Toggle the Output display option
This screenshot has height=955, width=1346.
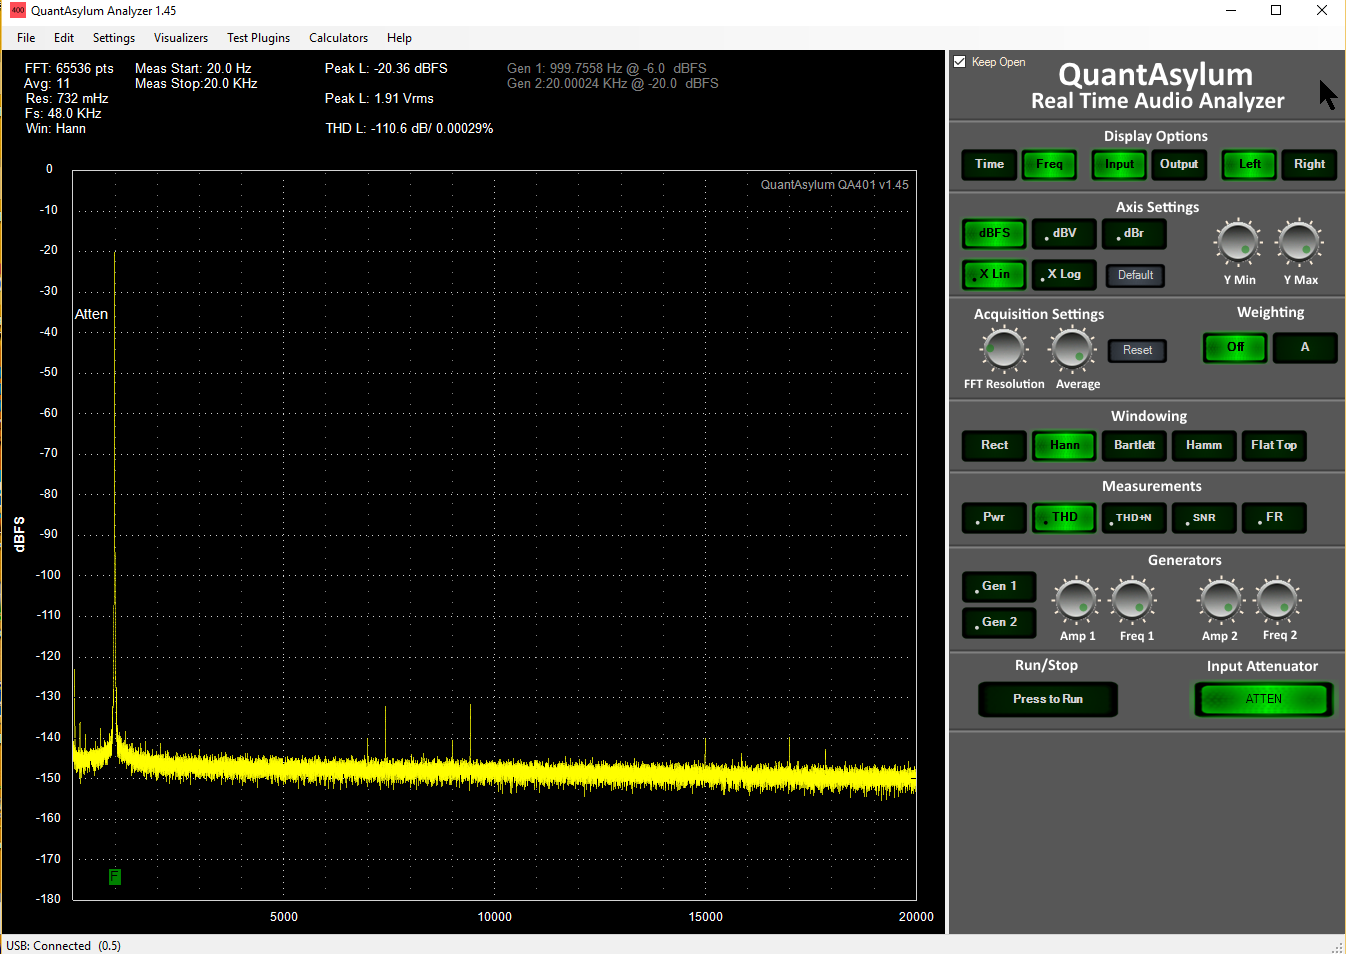(1179, 165)
